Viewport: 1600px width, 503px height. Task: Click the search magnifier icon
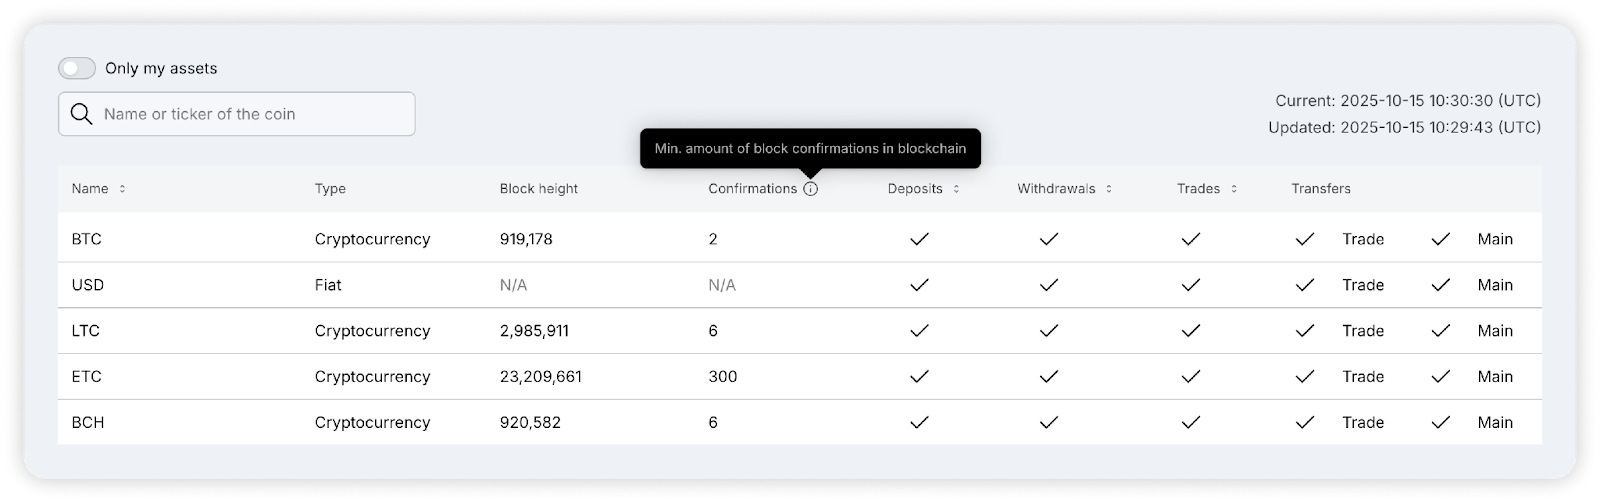click(x=82, y=114)
